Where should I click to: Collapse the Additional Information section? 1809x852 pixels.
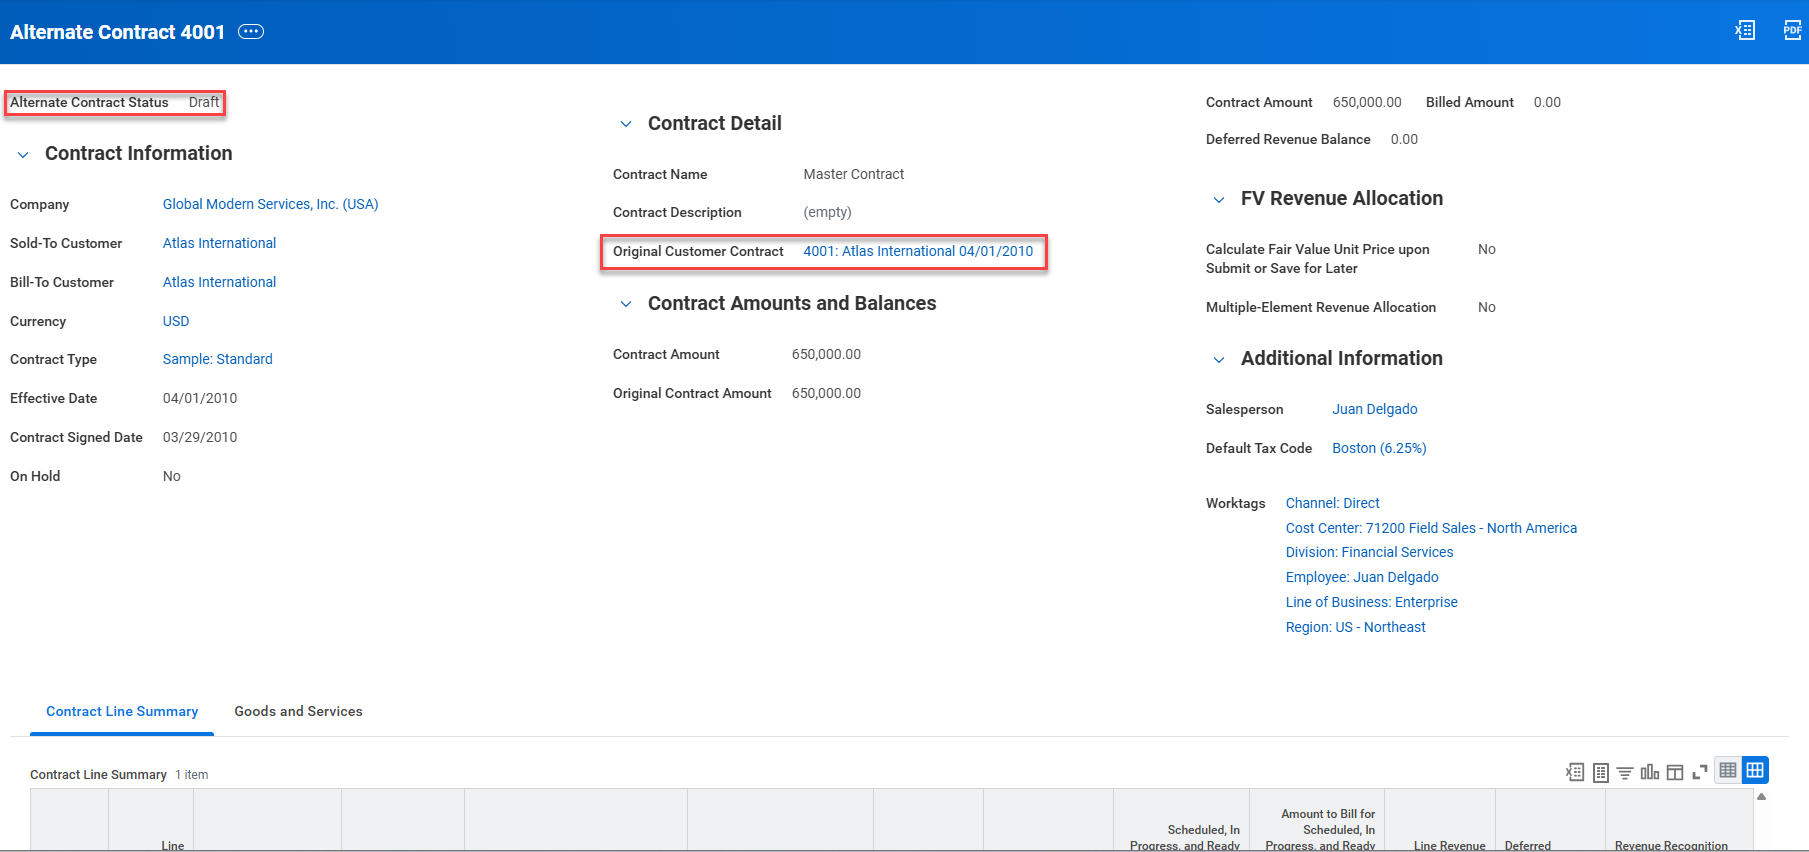[1219, 359]
